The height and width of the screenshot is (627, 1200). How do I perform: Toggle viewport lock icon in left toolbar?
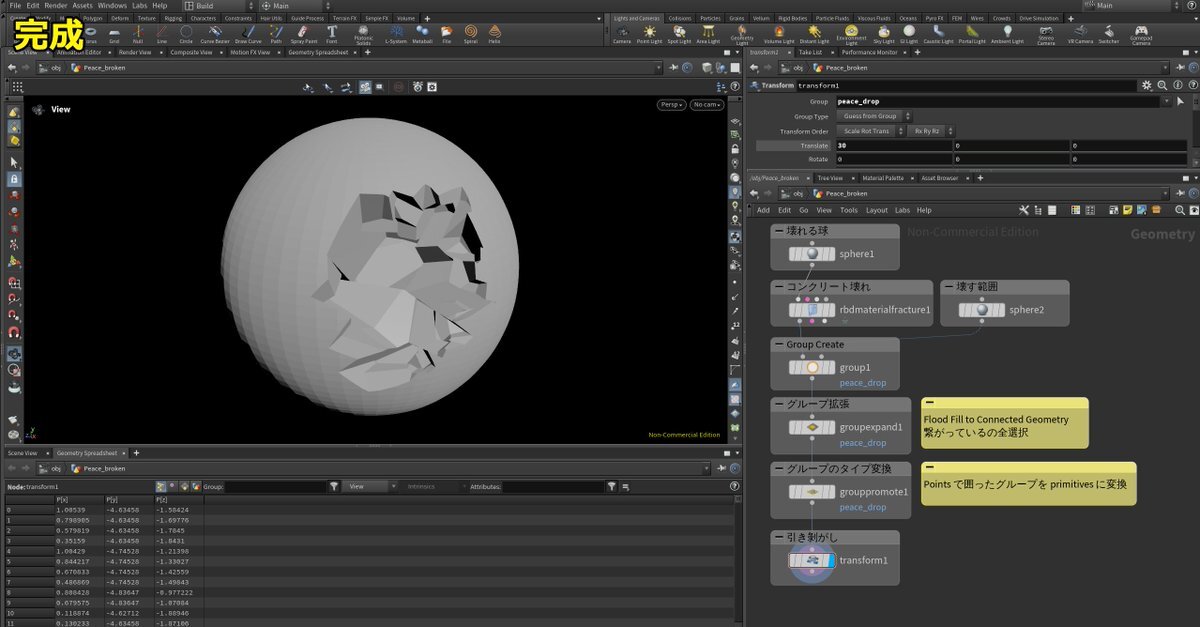pyautogui.click(x=14, y=179)
